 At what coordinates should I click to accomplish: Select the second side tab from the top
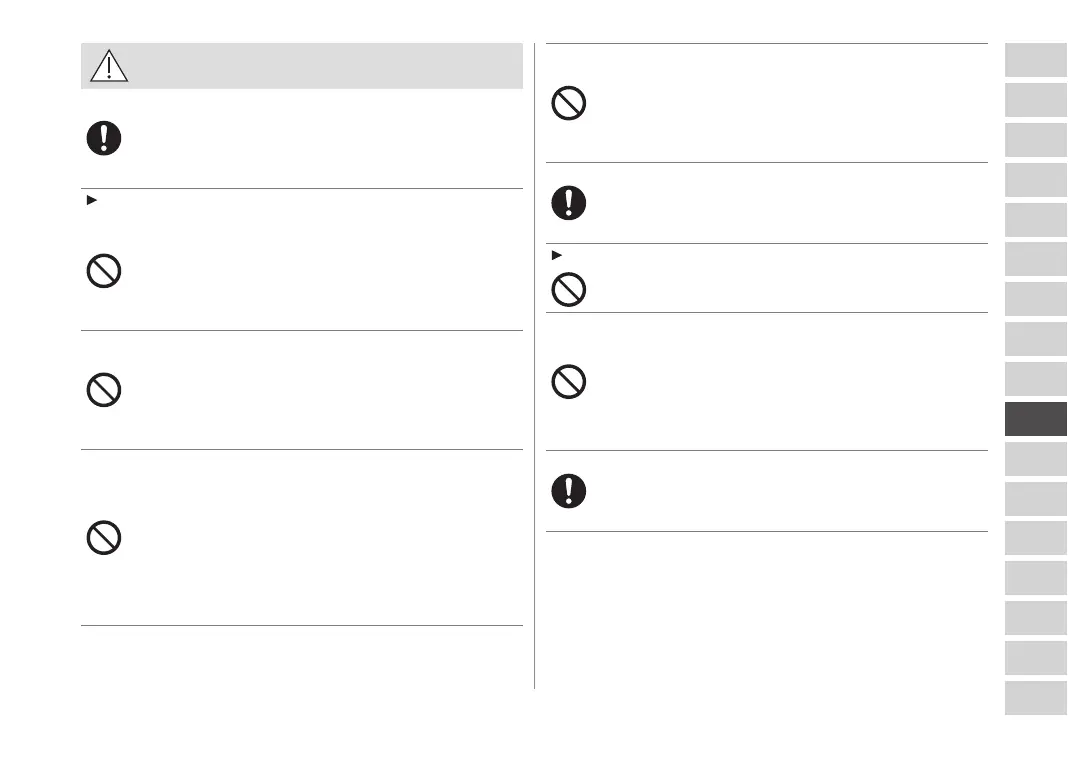tap(1036, 100)
